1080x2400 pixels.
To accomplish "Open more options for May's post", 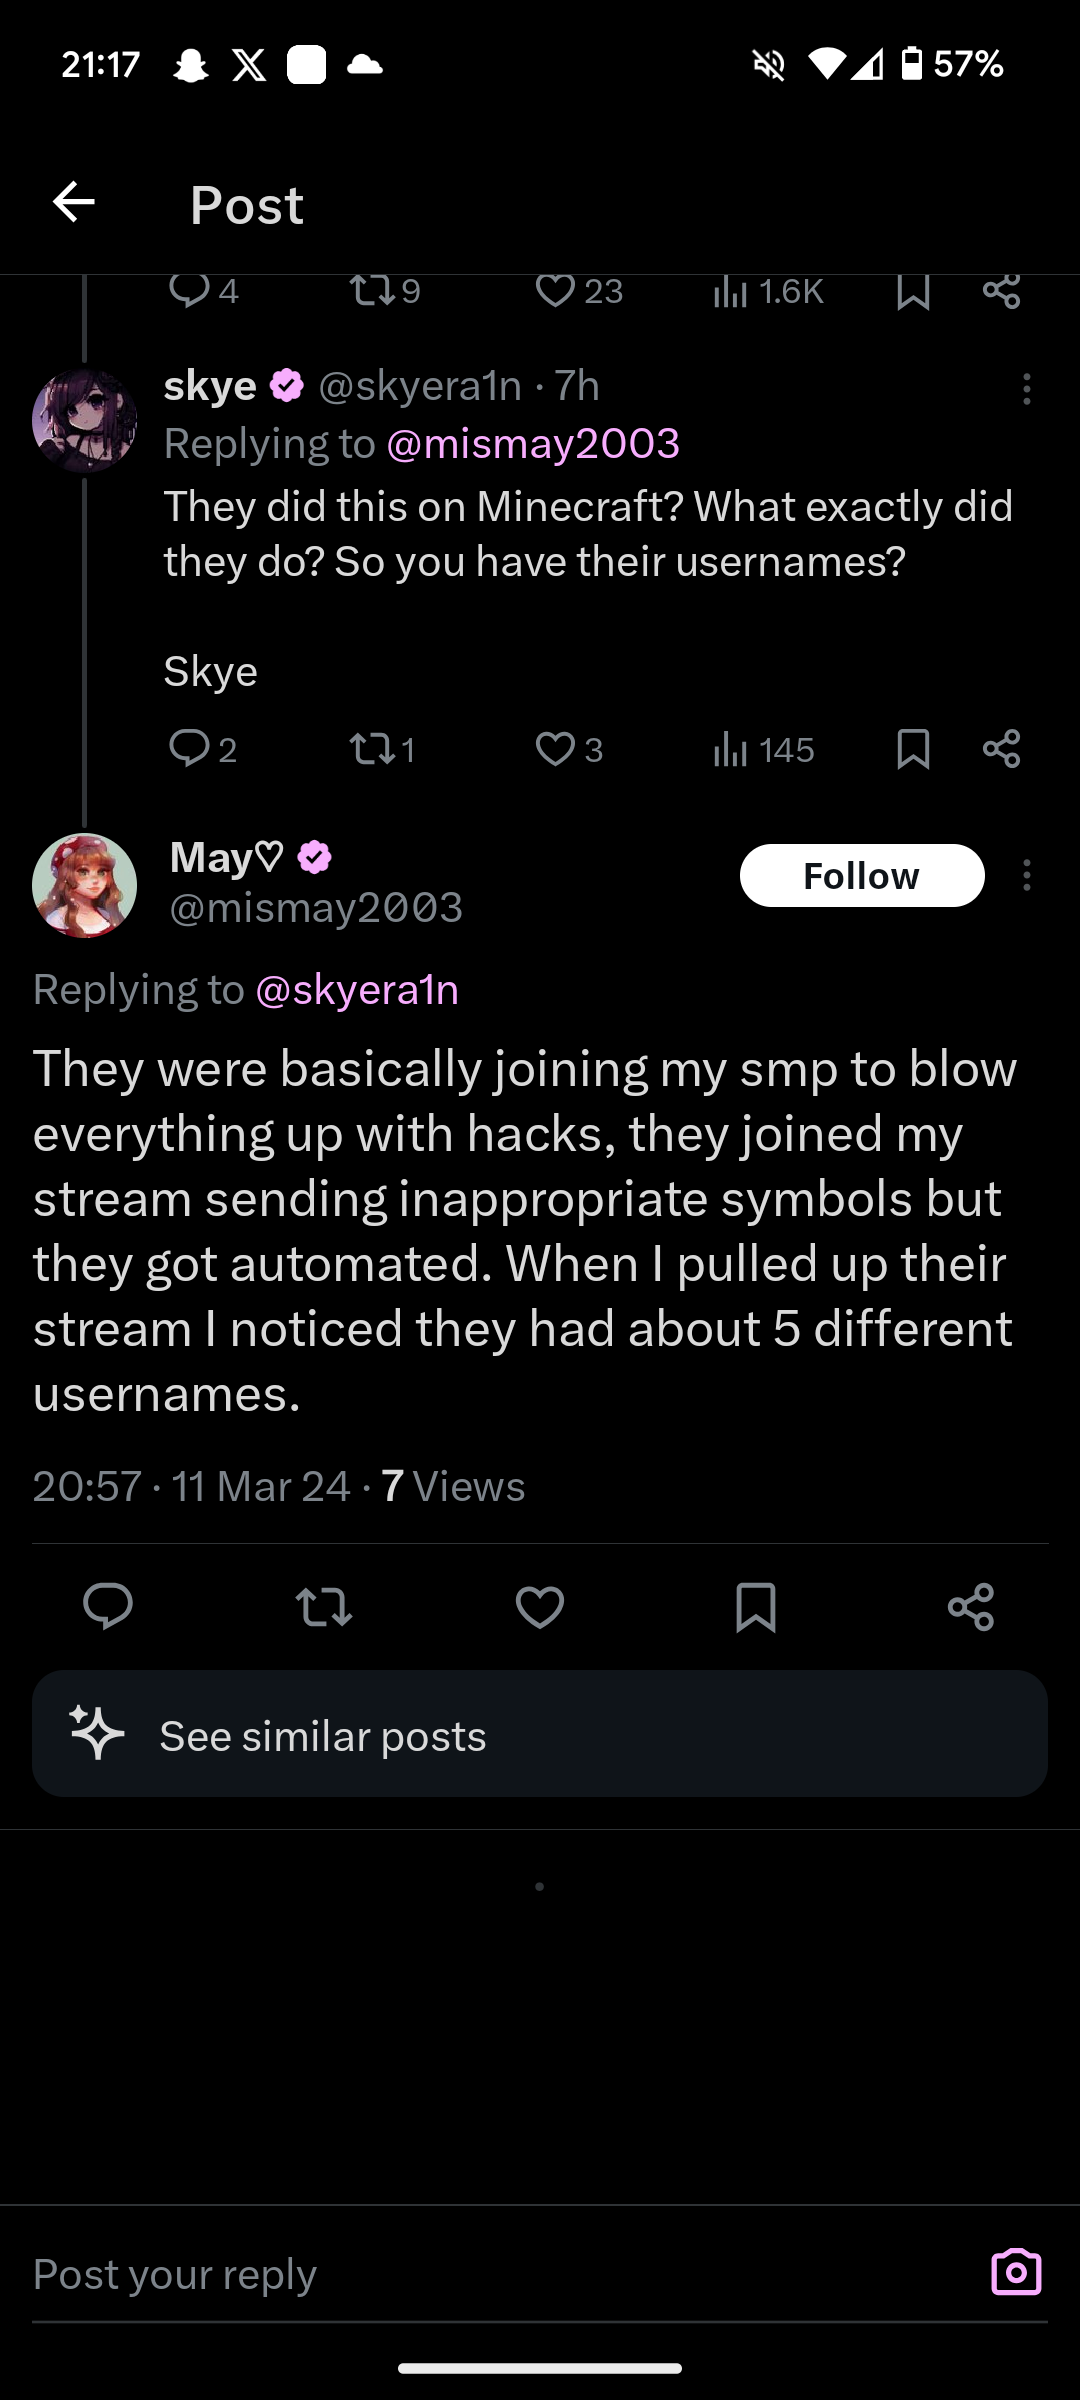I will click(1026, 876).
